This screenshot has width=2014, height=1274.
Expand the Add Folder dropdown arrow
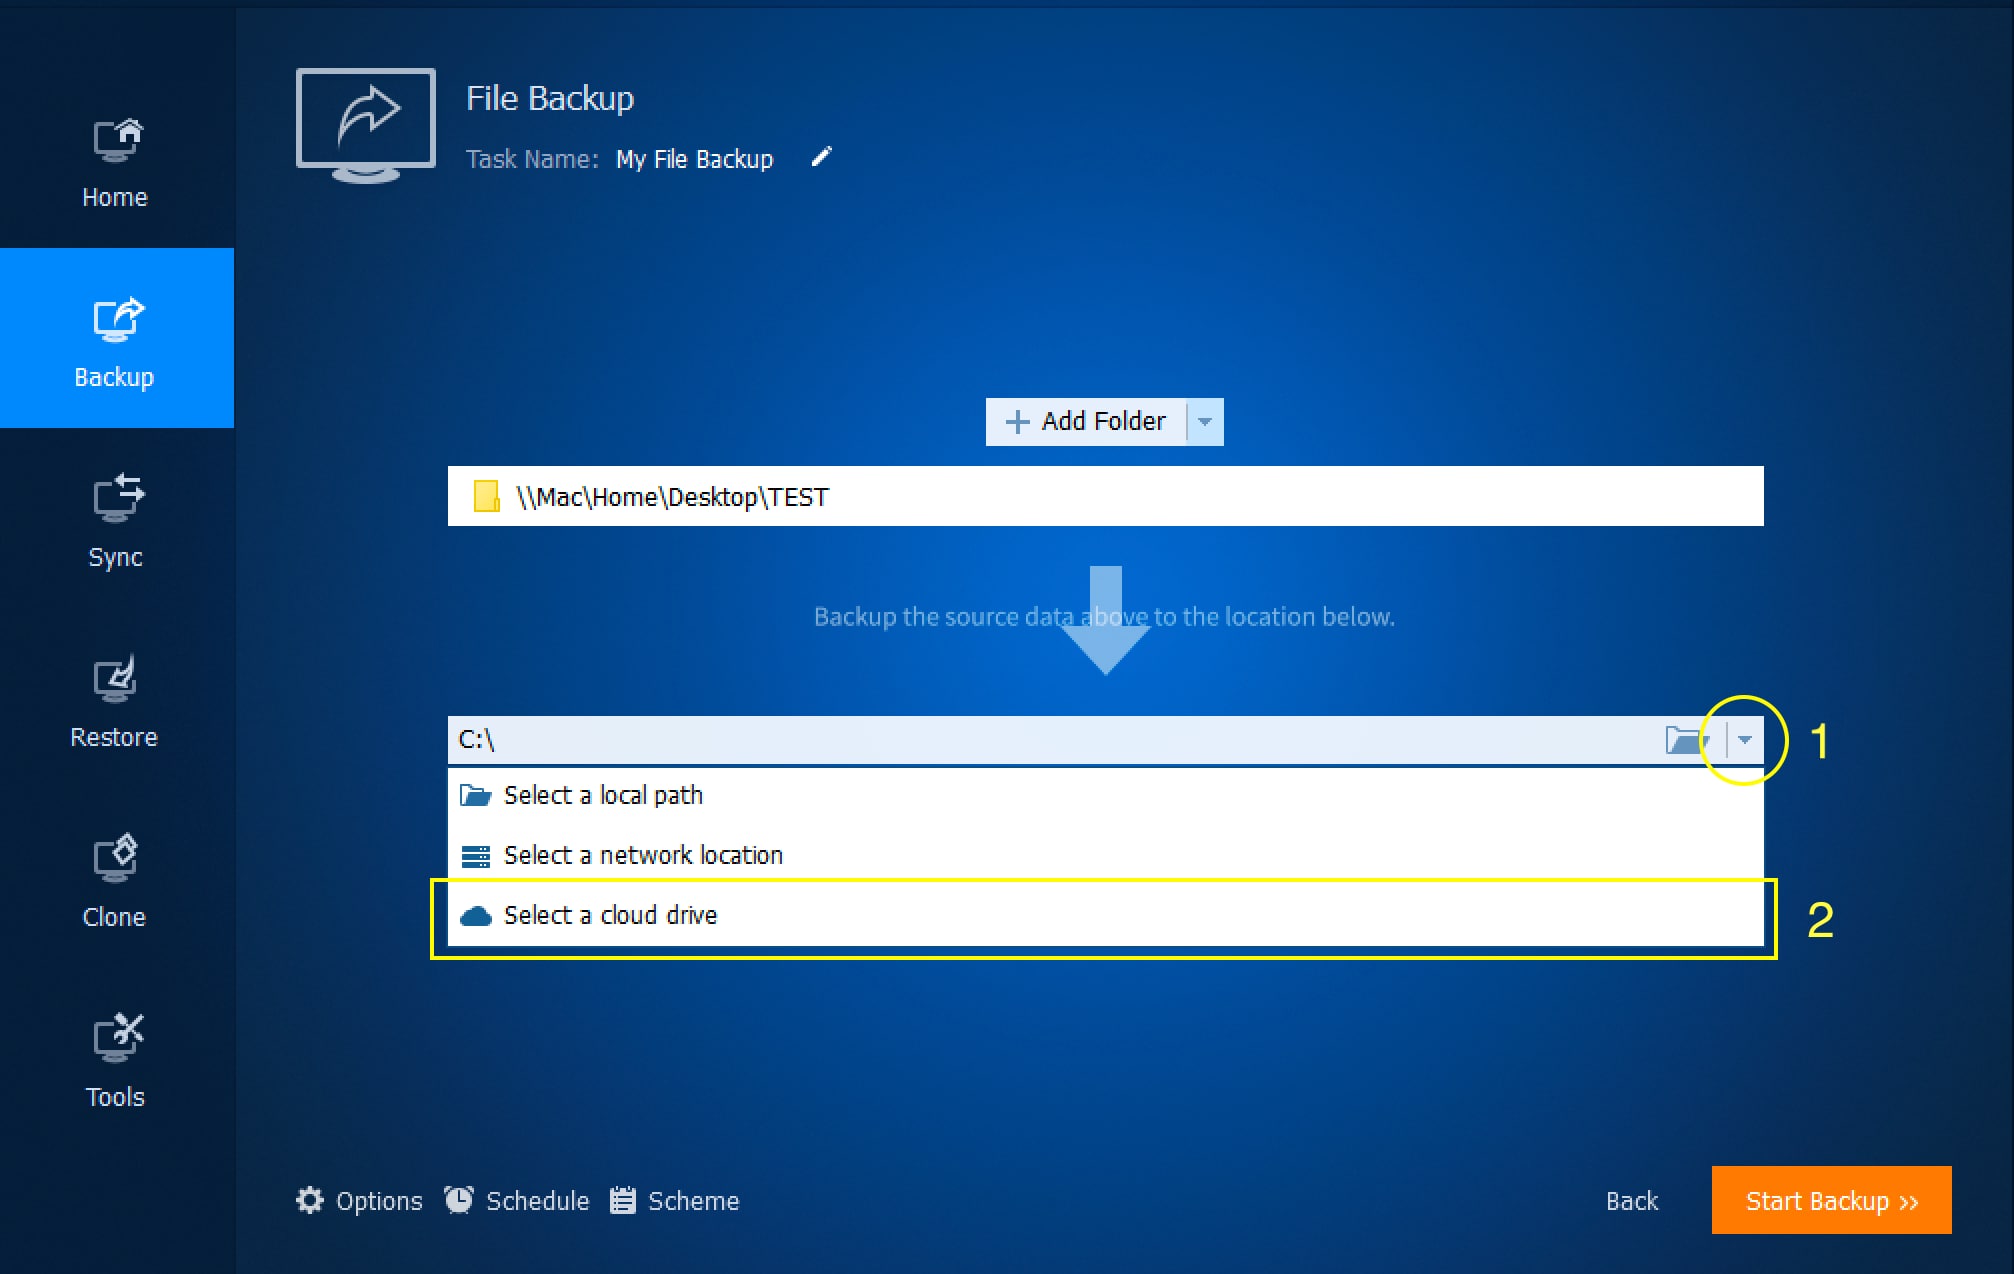[x=1205, y=422]
